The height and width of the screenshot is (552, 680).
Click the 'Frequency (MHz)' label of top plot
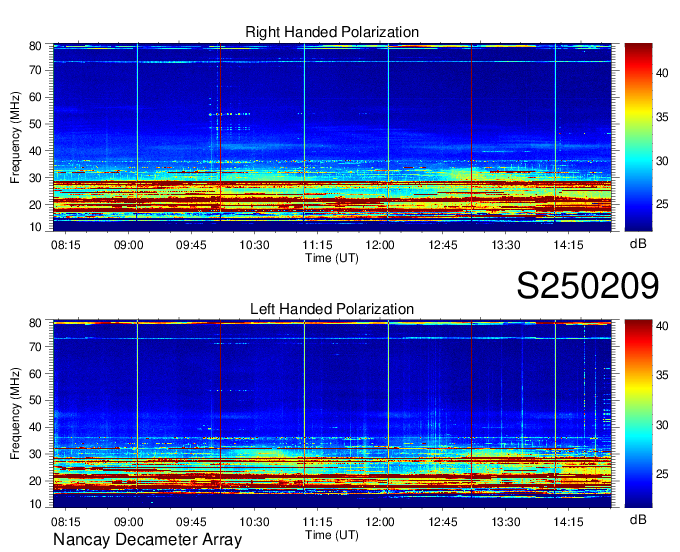pos(15,137)
